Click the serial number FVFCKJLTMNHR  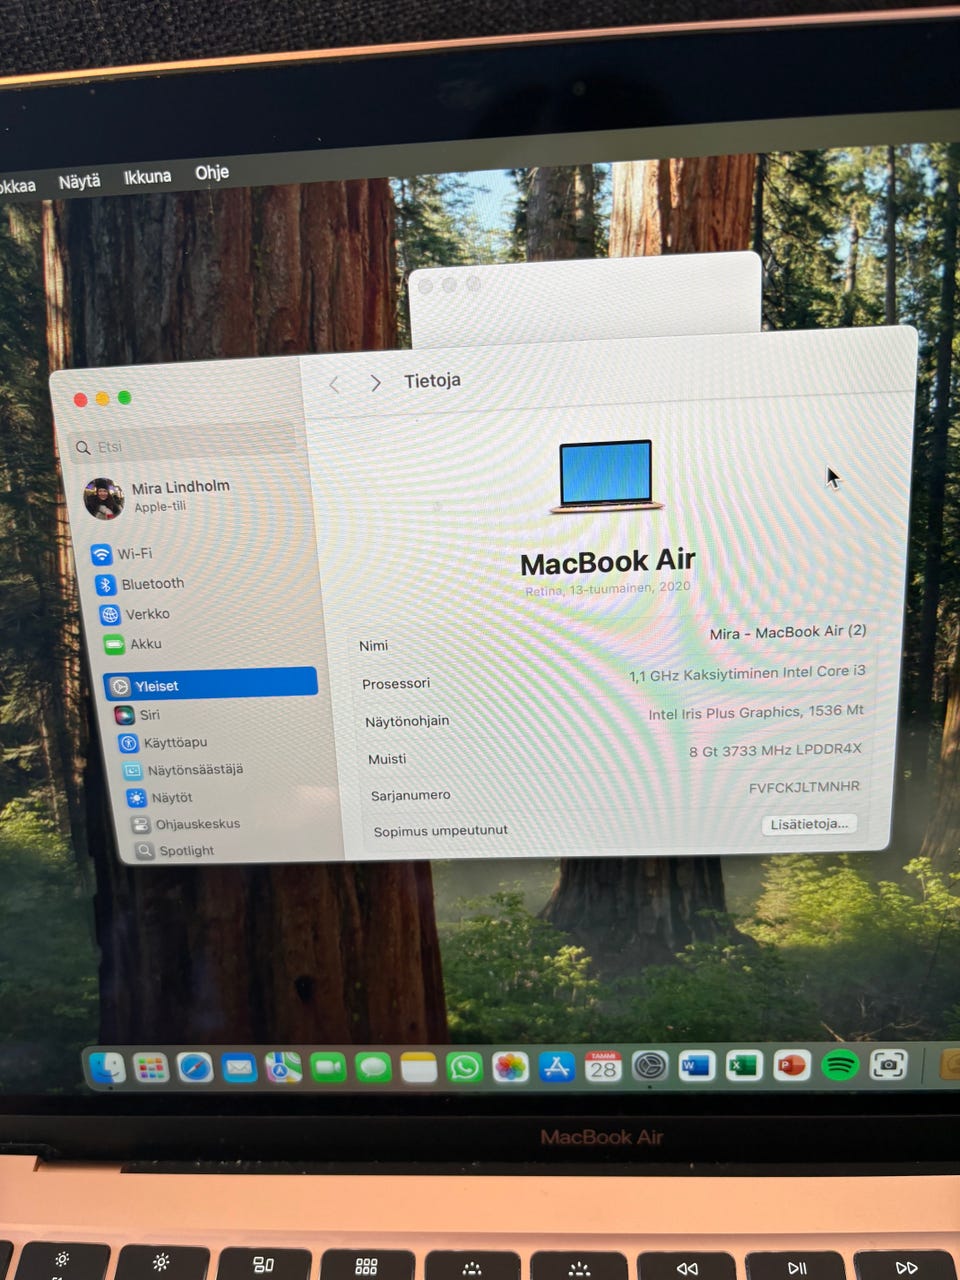coord(804,787)
